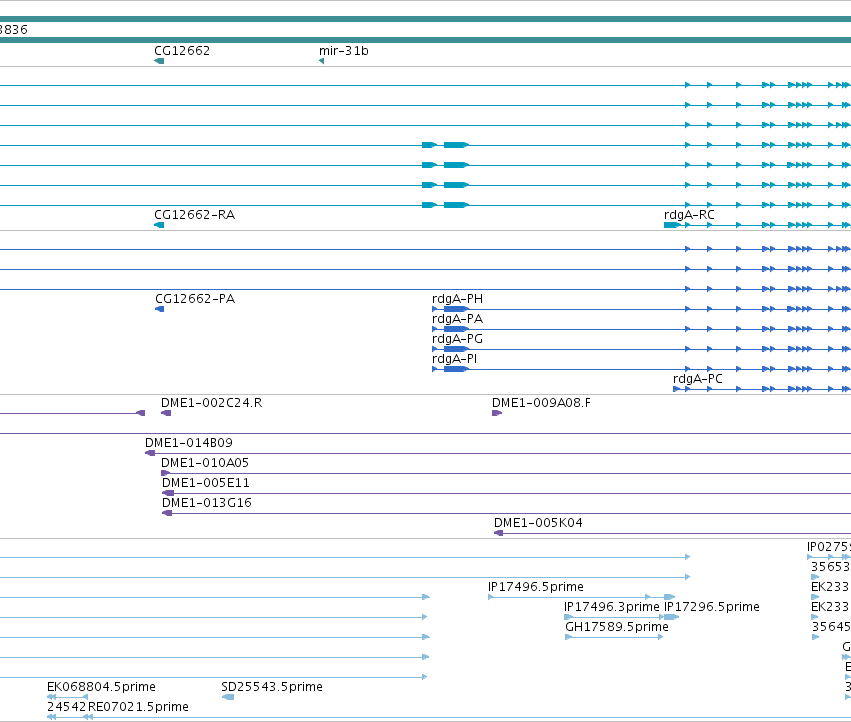Click the rdgA-PG label
The width and height of the screenshot is (851, 722).
pos(457,339)
